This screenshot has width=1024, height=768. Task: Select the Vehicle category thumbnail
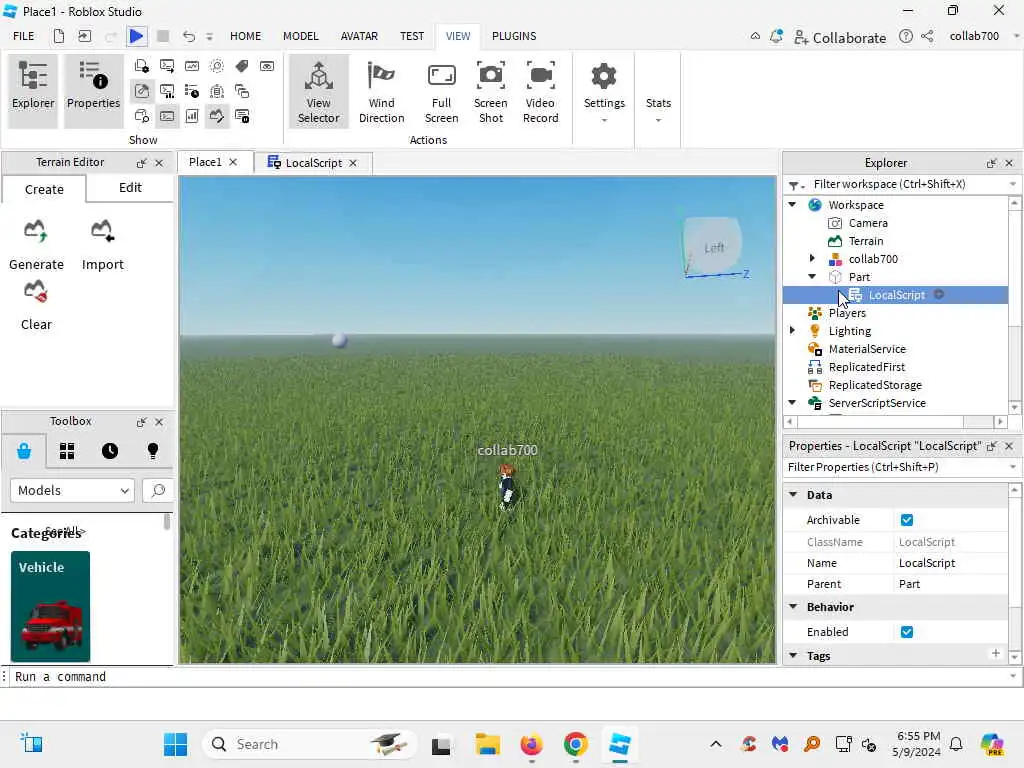coord(50,607)
